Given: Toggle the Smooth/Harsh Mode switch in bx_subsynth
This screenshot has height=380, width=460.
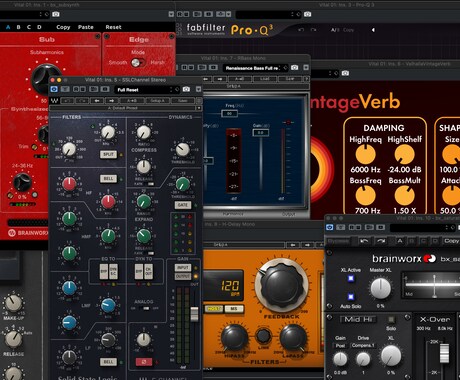Looking at the screenshot, I should [138, 63].
